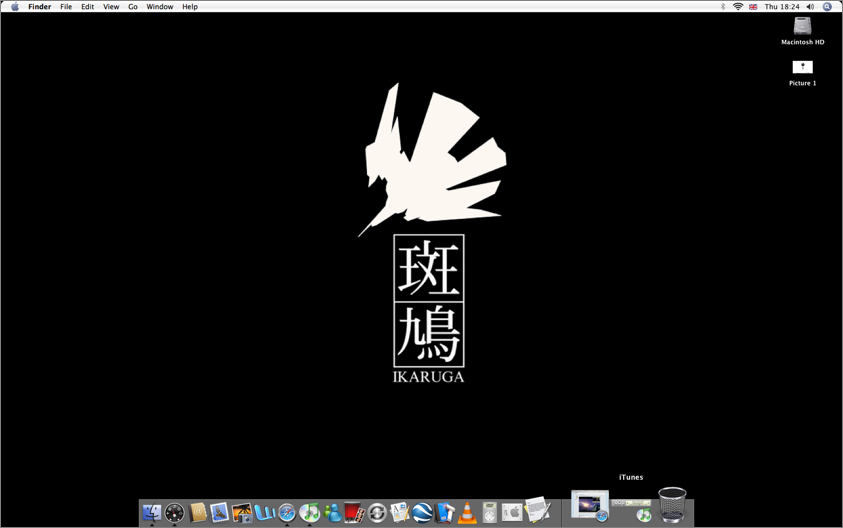
Task: Select the Macintosh HD drive icon
Action: pos(802,26)
